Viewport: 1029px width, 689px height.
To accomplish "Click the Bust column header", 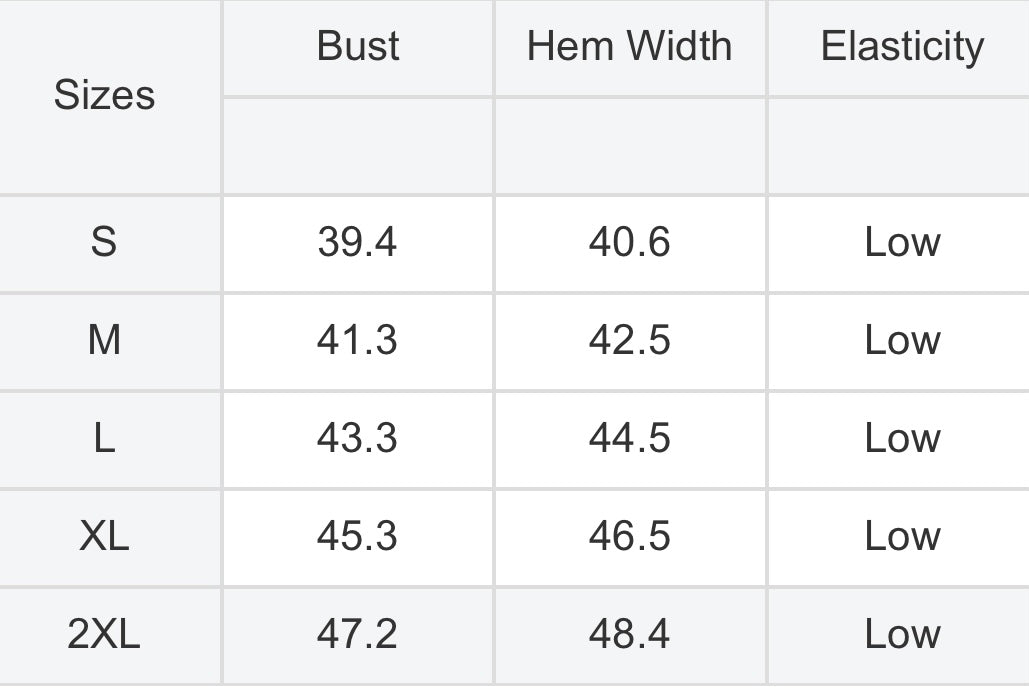I will (358, 46).
